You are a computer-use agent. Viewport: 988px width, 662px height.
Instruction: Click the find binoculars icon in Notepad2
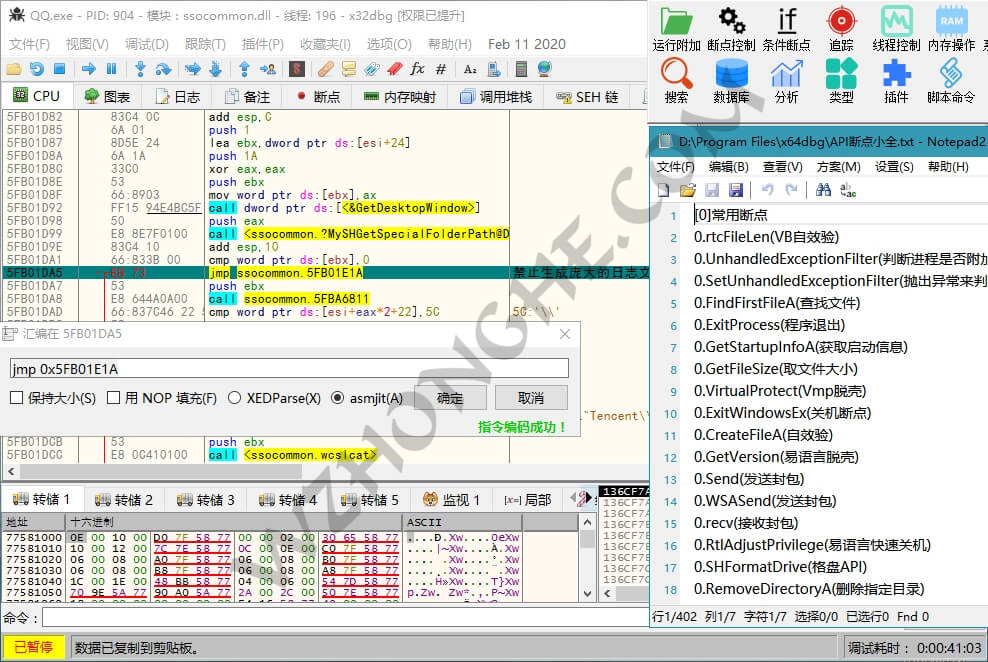pos(823,190)
